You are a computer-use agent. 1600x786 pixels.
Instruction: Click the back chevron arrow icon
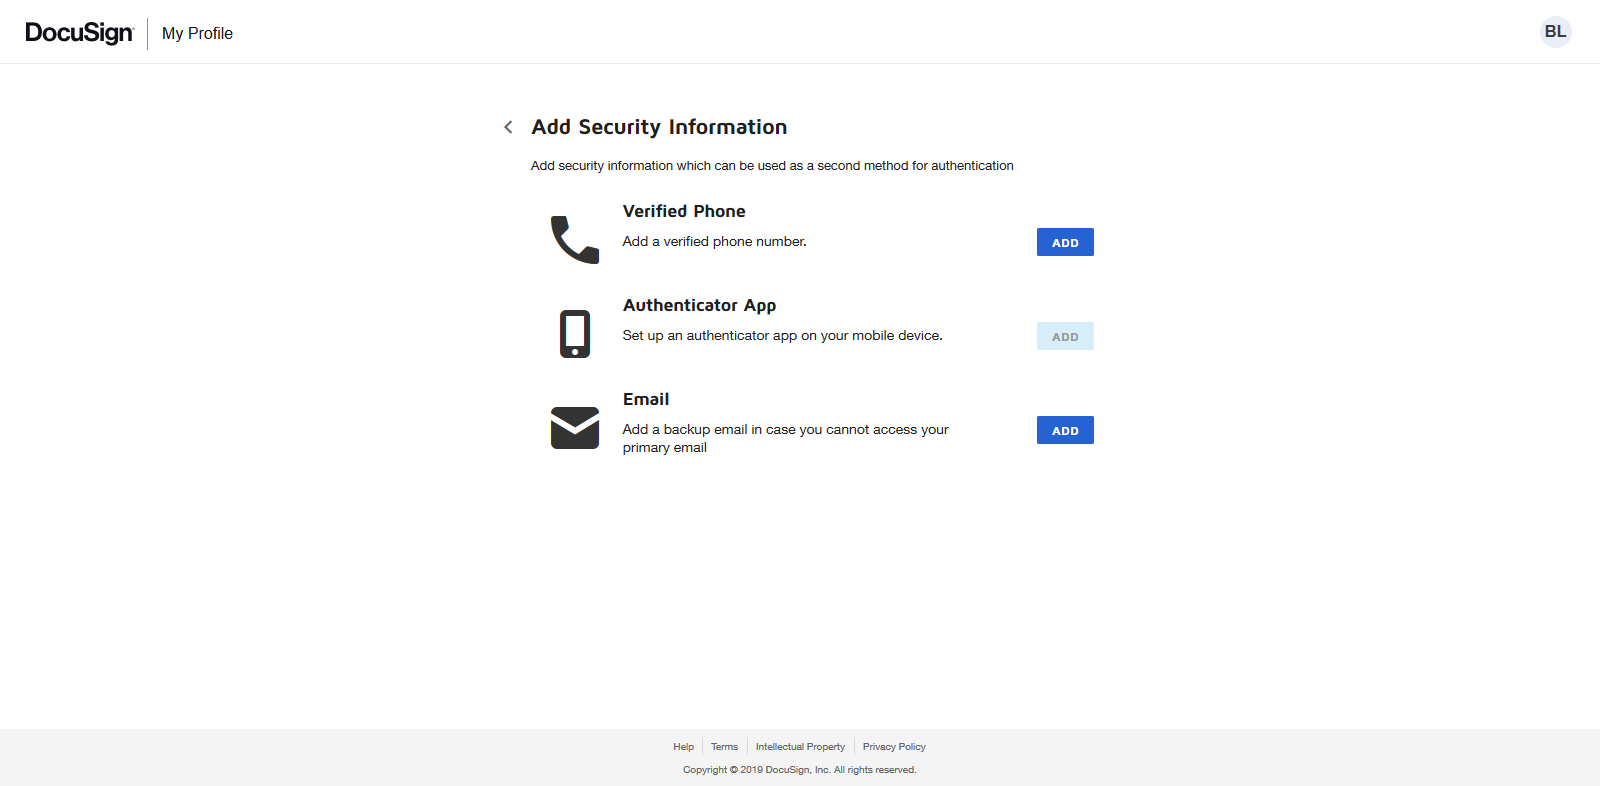[508, 127]
